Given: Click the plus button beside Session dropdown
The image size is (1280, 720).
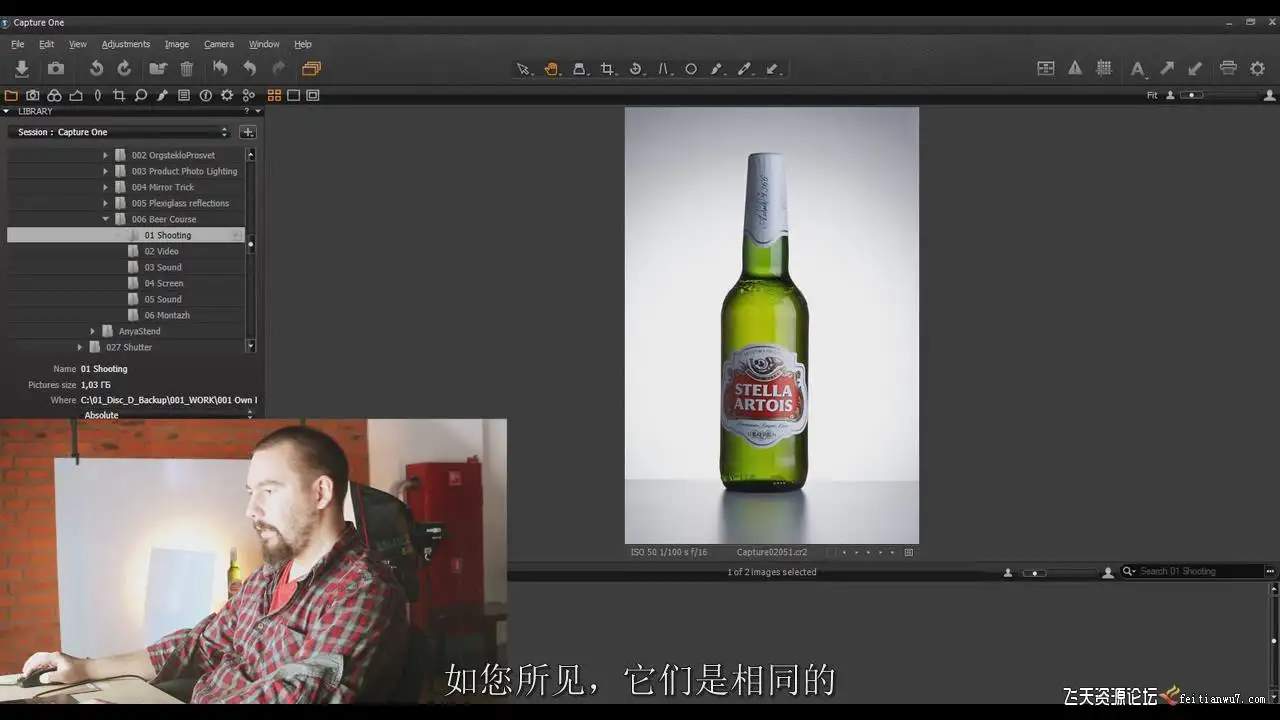Looking at the screenshot, I should pyautogui.click(x=248, y=132).
